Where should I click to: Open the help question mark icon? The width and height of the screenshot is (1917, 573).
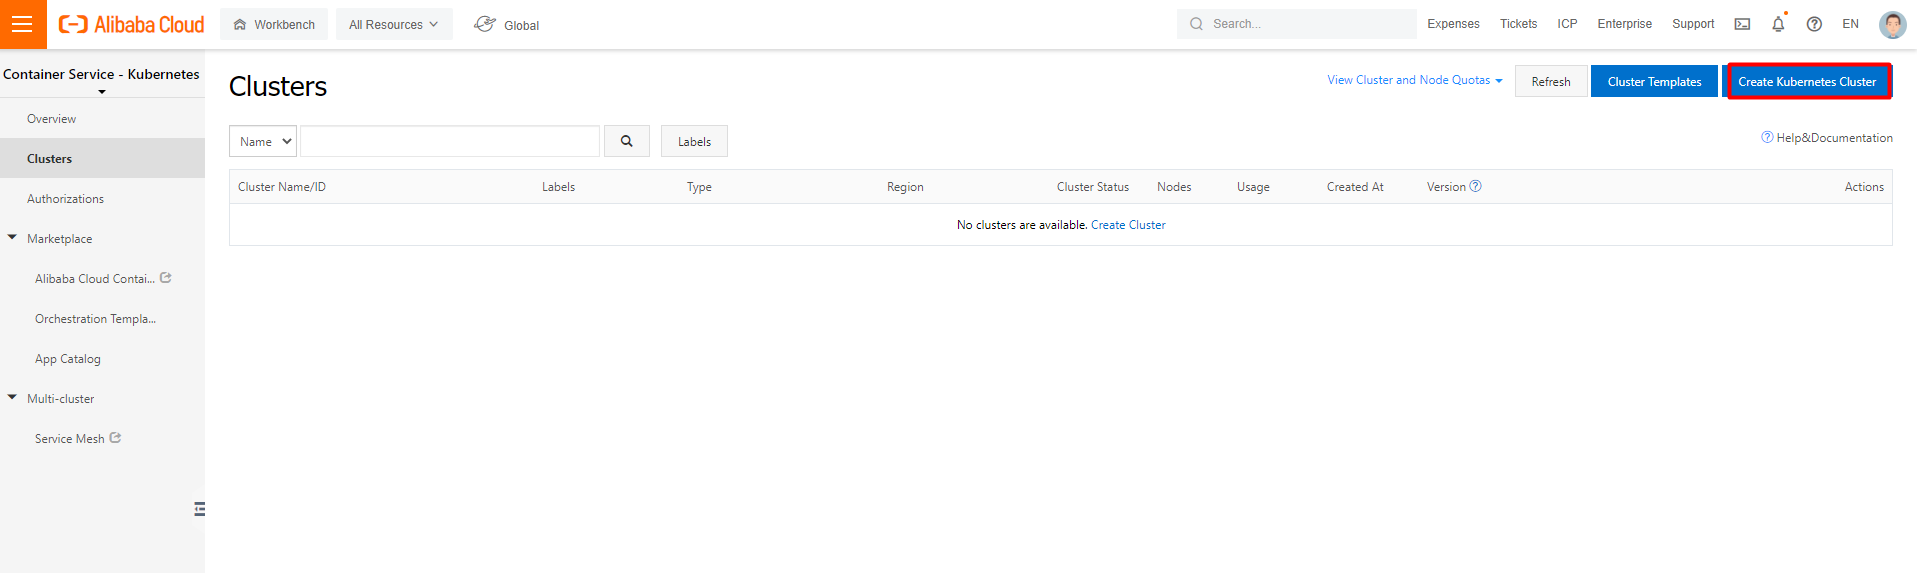[1814, 24]
